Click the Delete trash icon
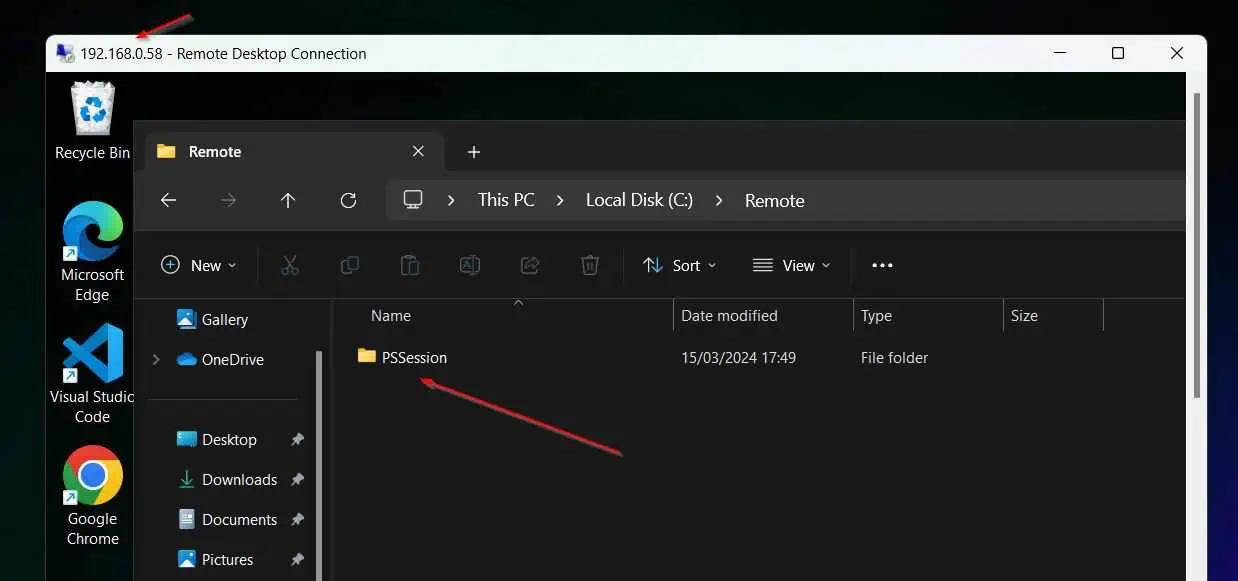1238x581 pixels. (590, 265)
